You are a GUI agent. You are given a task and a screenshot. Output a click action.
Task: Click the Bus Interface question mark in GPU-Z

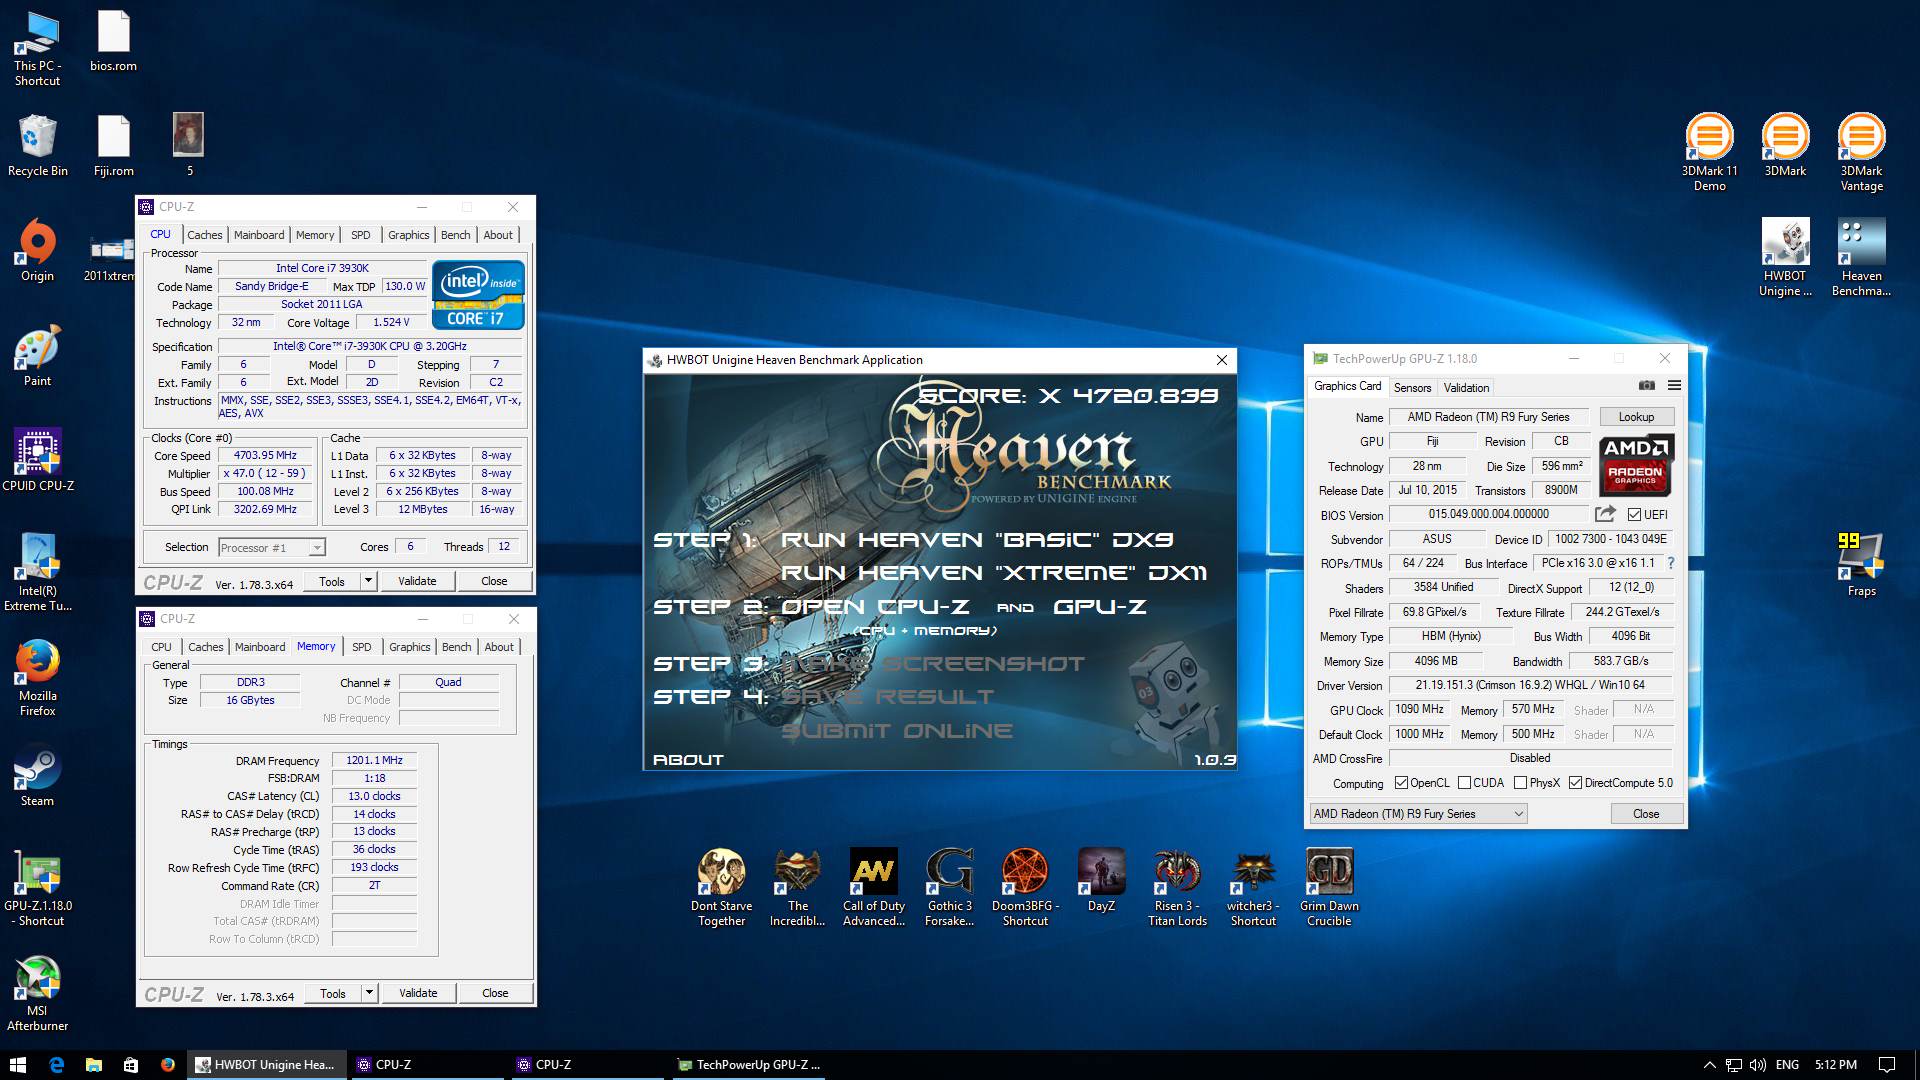pyautogui.click(x=1670, y=563)
